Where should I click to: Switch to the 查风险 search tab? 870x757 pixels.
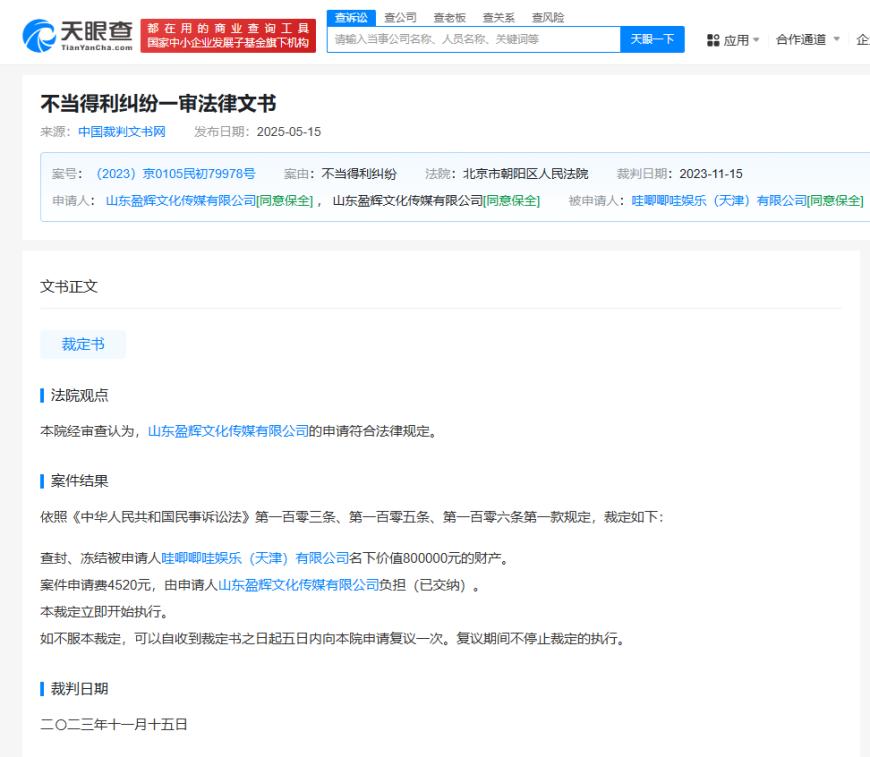[x=548, y=18]
